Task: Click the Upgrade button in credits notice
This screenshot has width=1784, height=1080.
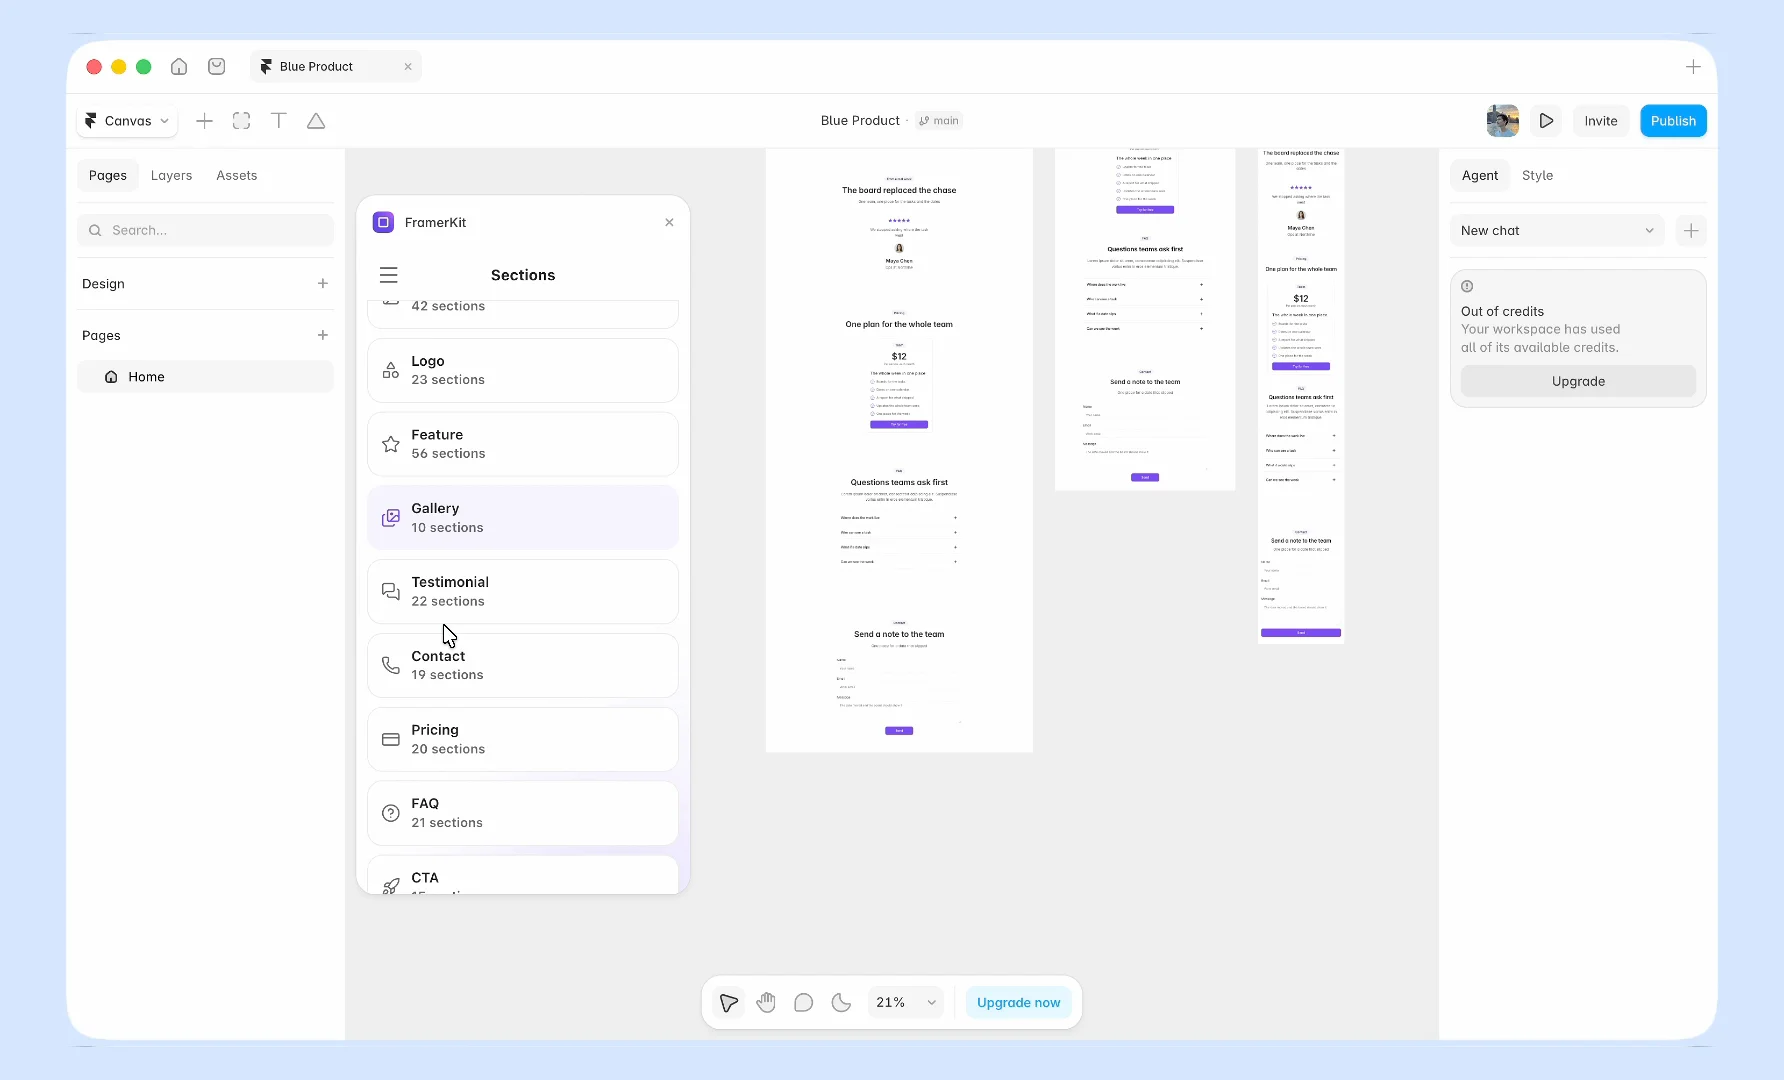Action: [1578, 381]
